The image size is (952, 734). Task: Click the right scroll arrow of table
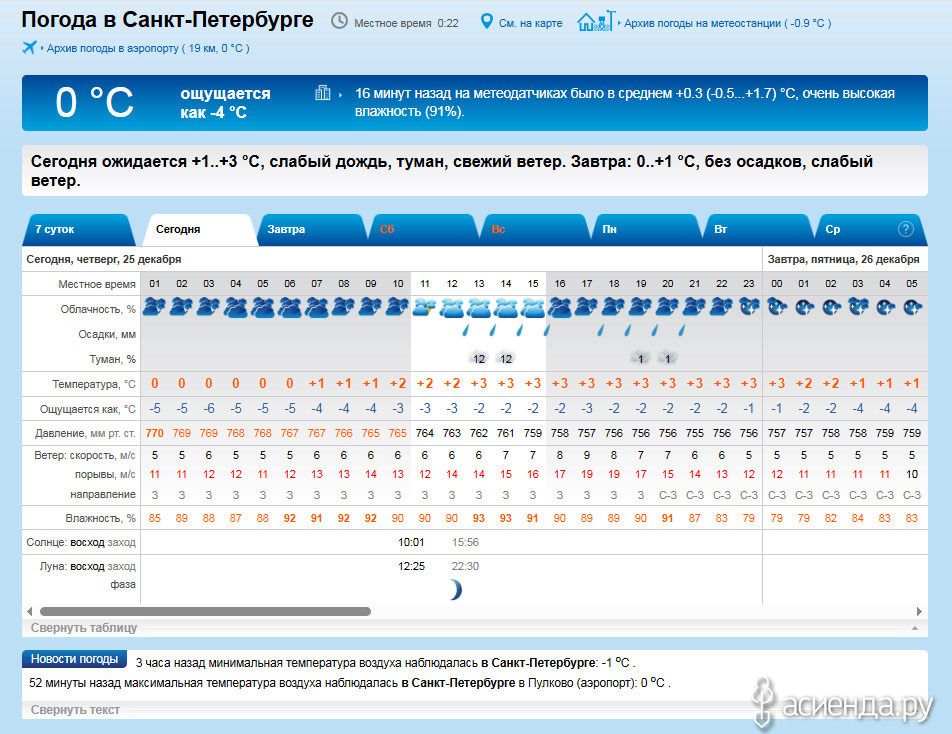(x=919, y=611)
